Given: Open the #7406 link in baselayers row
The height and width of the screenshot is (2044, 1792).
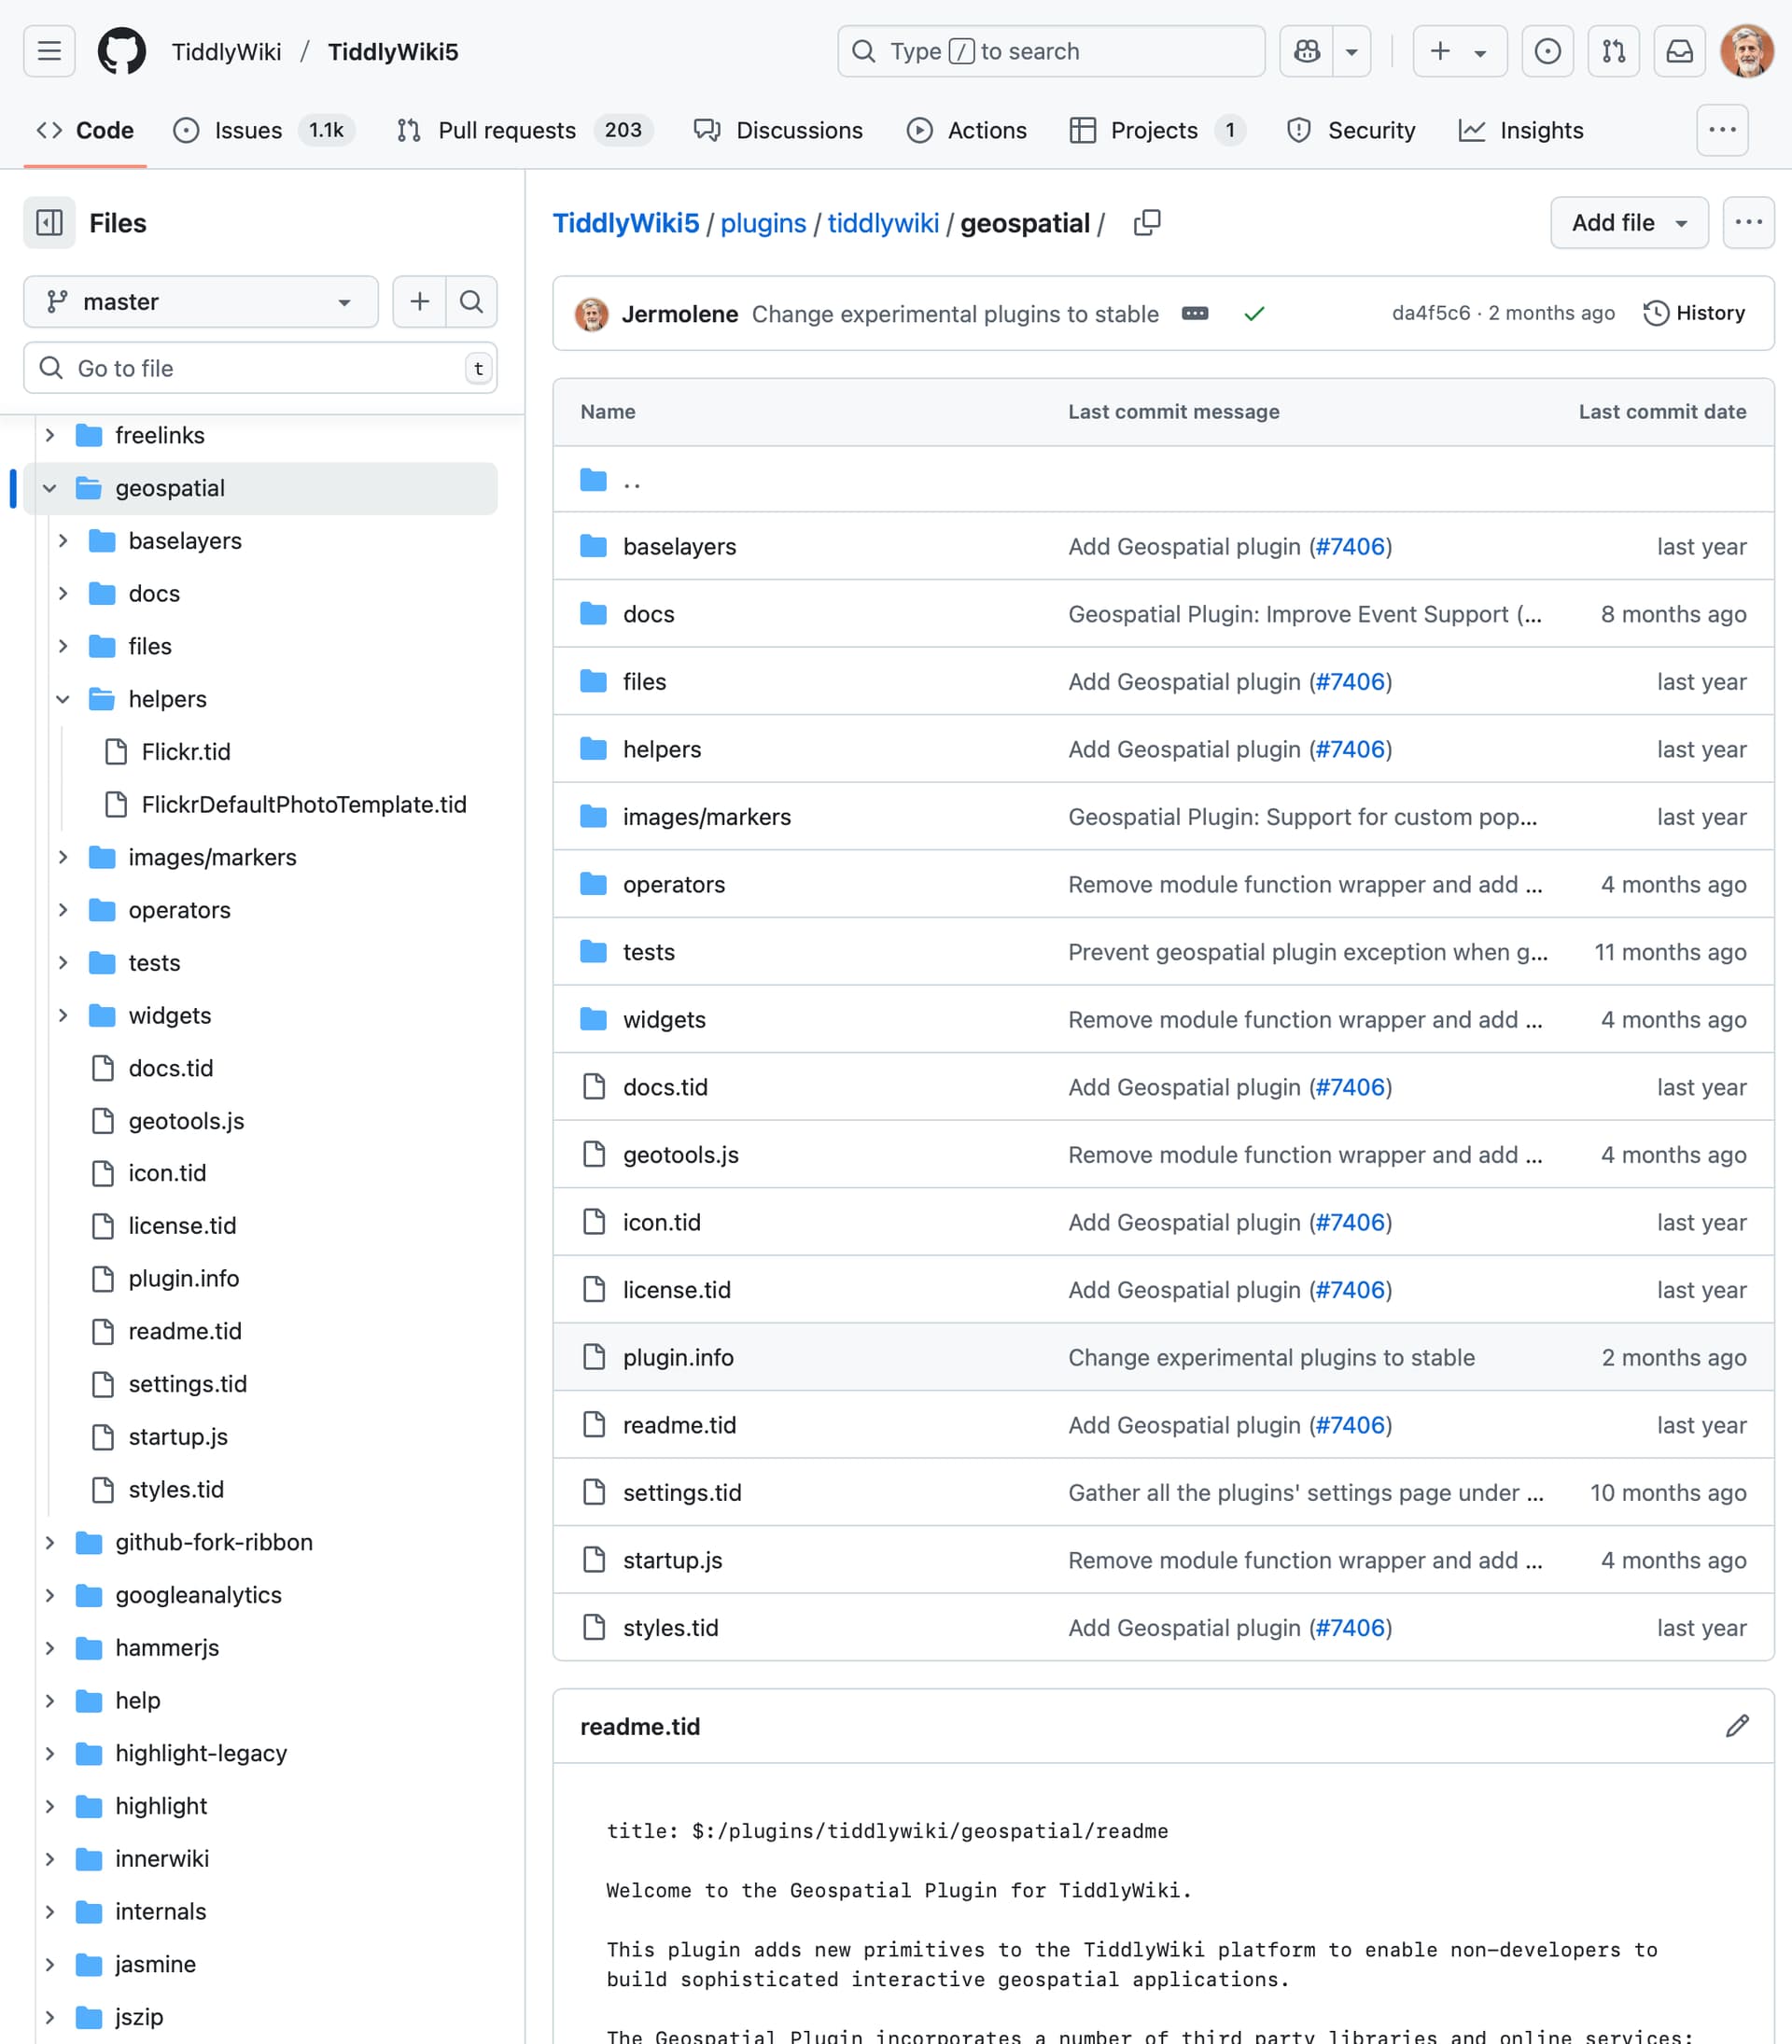Looking at the screenshot, I should click(x=1350, y=546).
